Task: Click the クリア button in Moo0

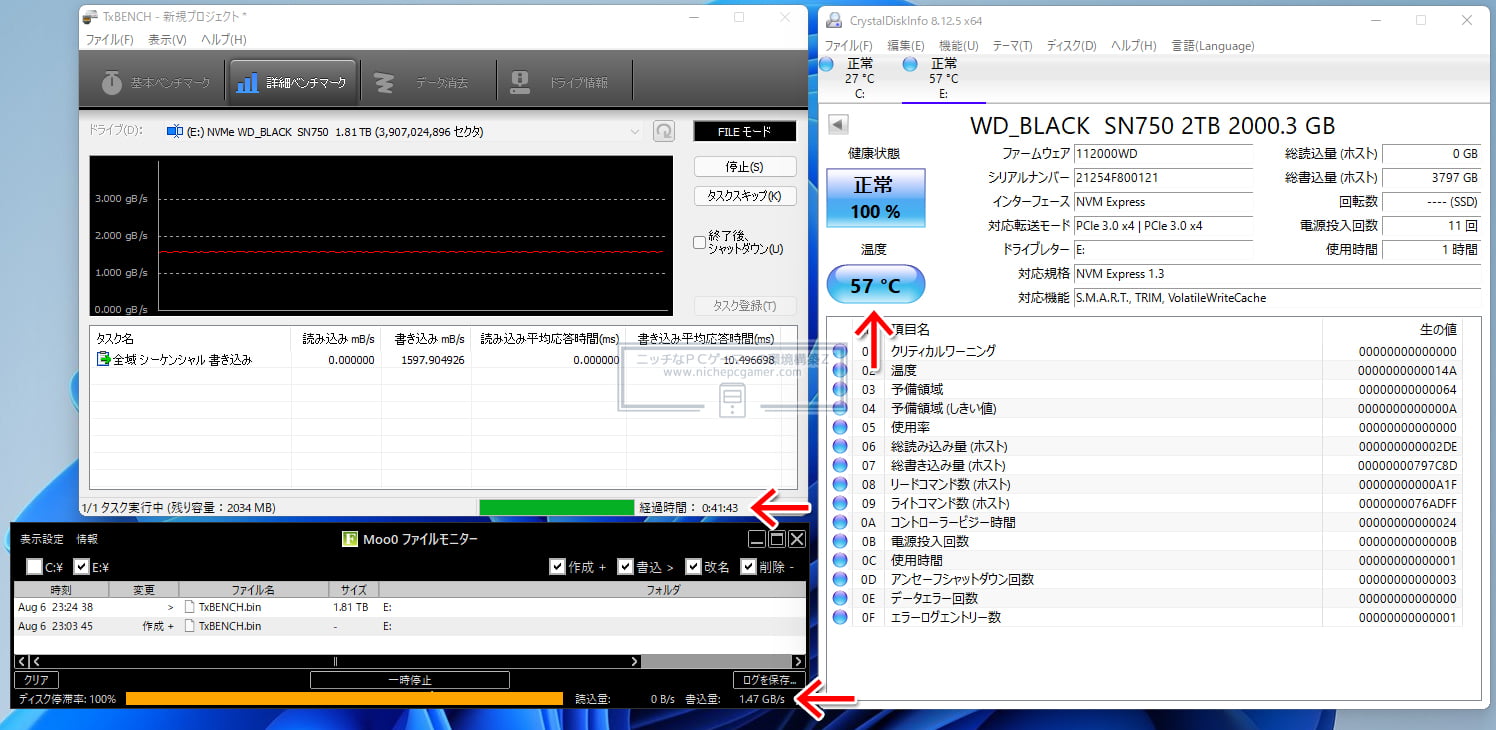Action: [37, 680]
